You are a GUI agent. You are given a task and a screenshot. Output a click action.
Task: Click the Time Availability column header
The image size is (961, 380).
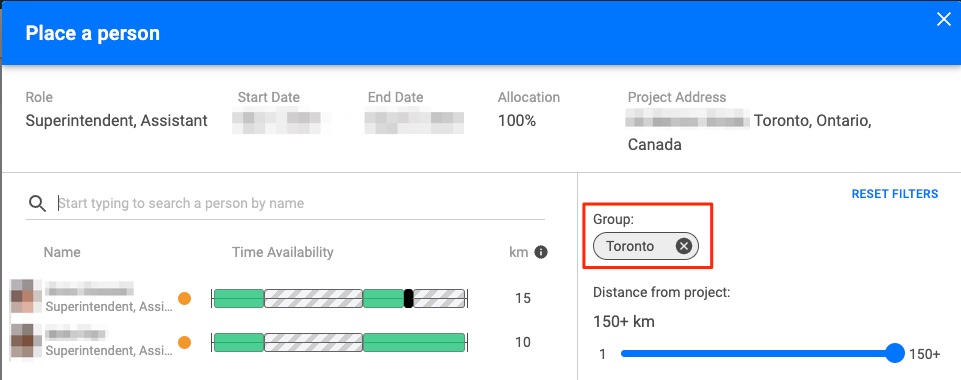click(283, 252)
